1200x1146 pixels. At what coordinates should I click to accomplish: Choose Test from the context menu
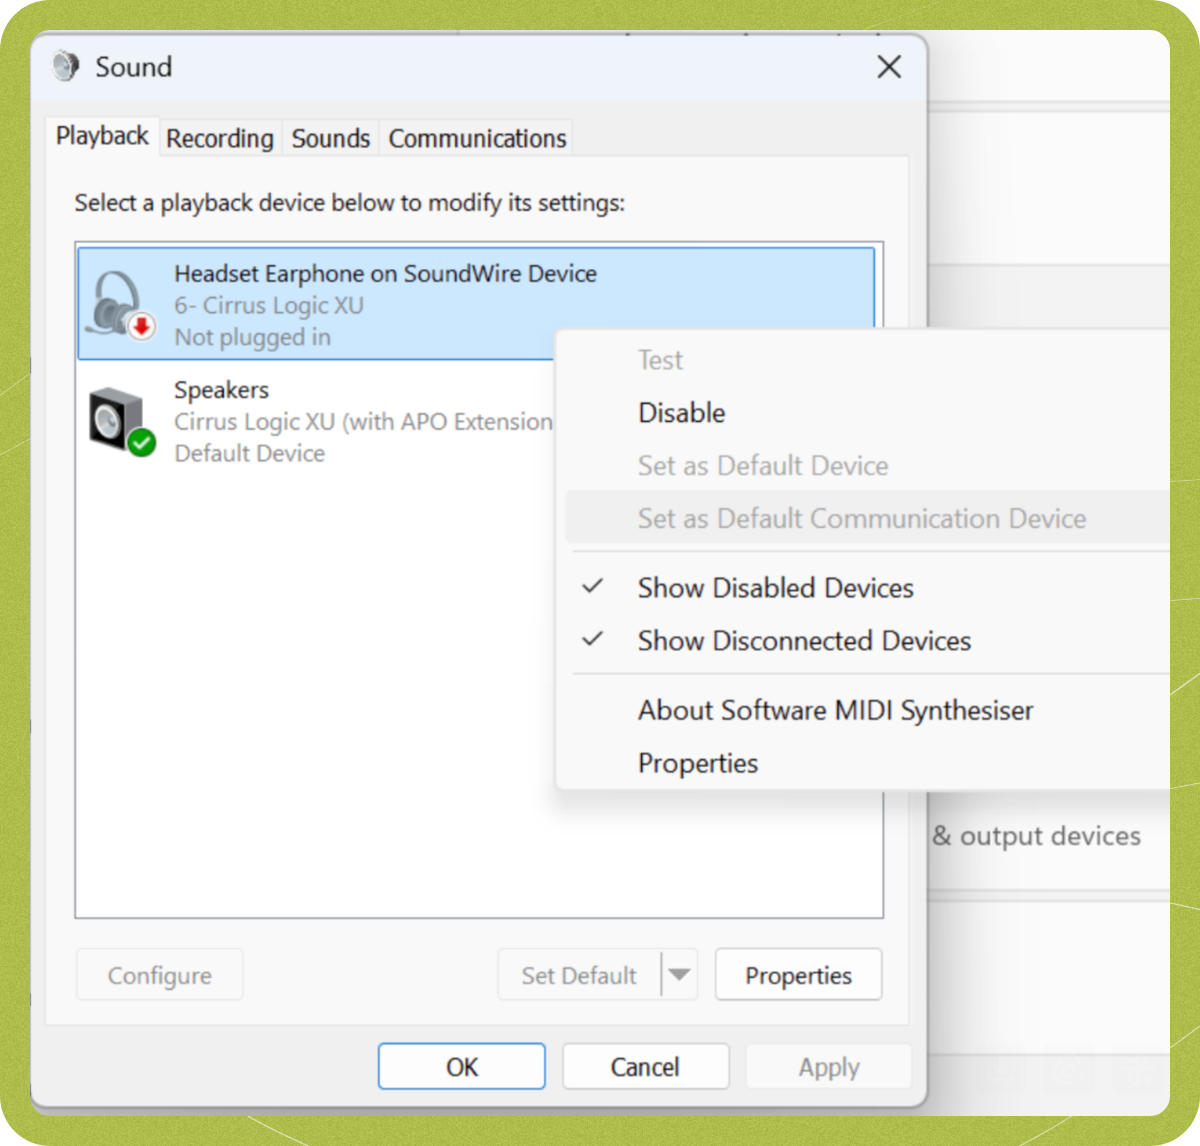(x=660, y=360)
